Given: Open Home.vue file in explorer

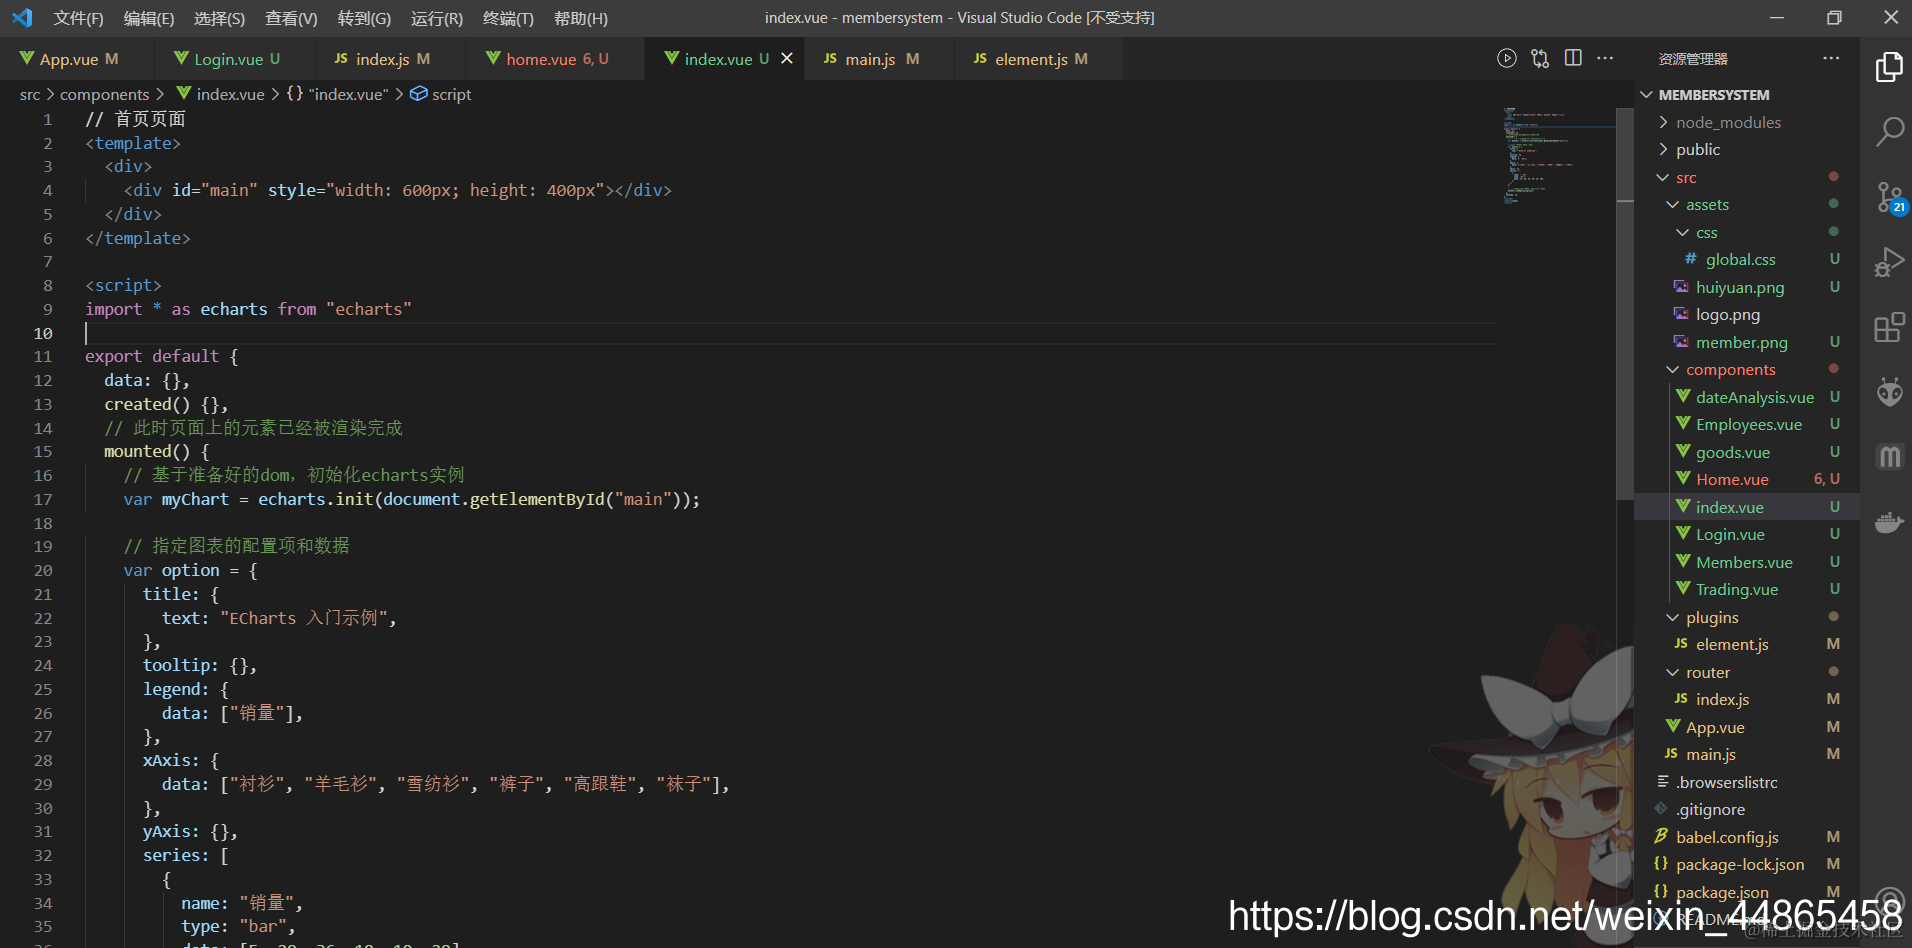Looking at the screenshot, I should (x=1746, y=479).
